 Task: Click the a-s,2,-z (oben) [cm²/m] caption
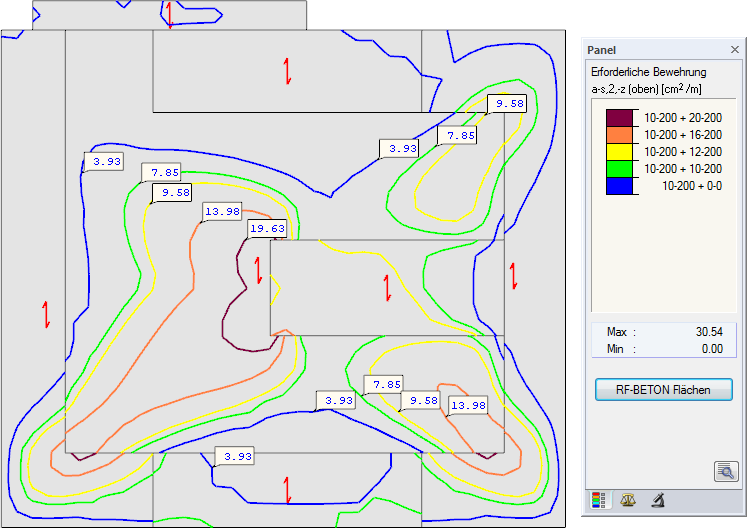click(646, 89)
